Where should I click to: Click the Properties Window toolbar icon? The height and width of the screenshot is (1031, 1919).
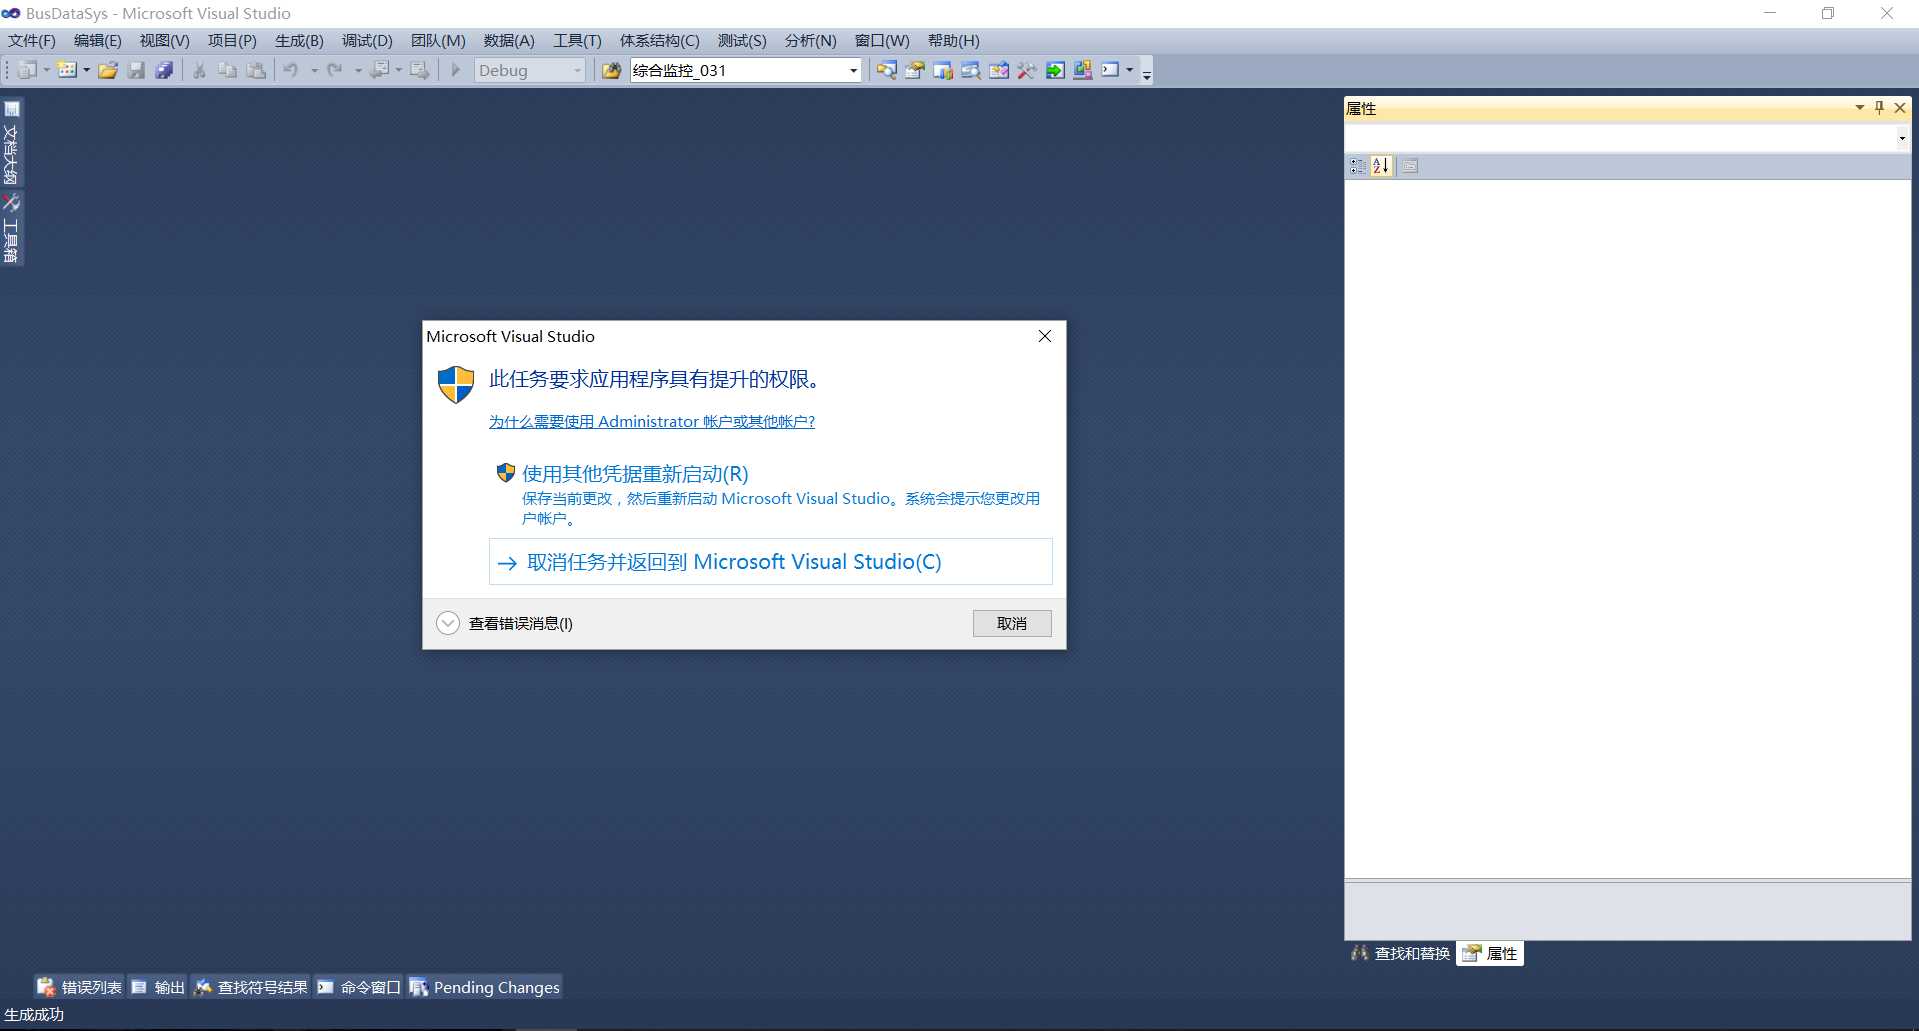(x=914, y=70)
